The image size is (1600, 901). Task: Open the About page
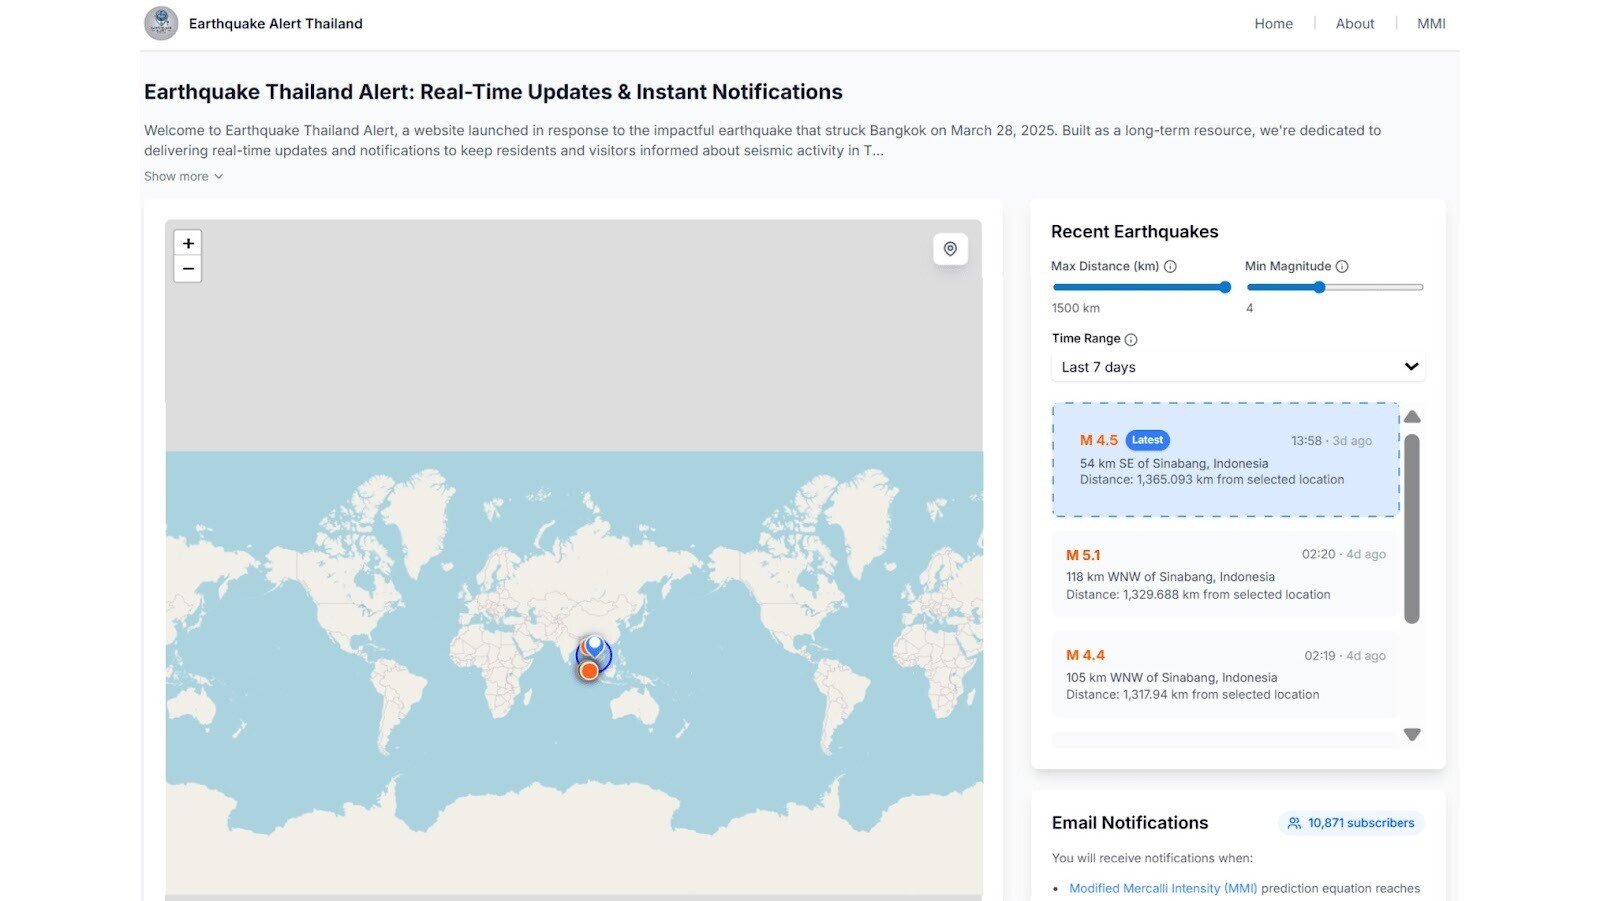(x=1354, y=23)
